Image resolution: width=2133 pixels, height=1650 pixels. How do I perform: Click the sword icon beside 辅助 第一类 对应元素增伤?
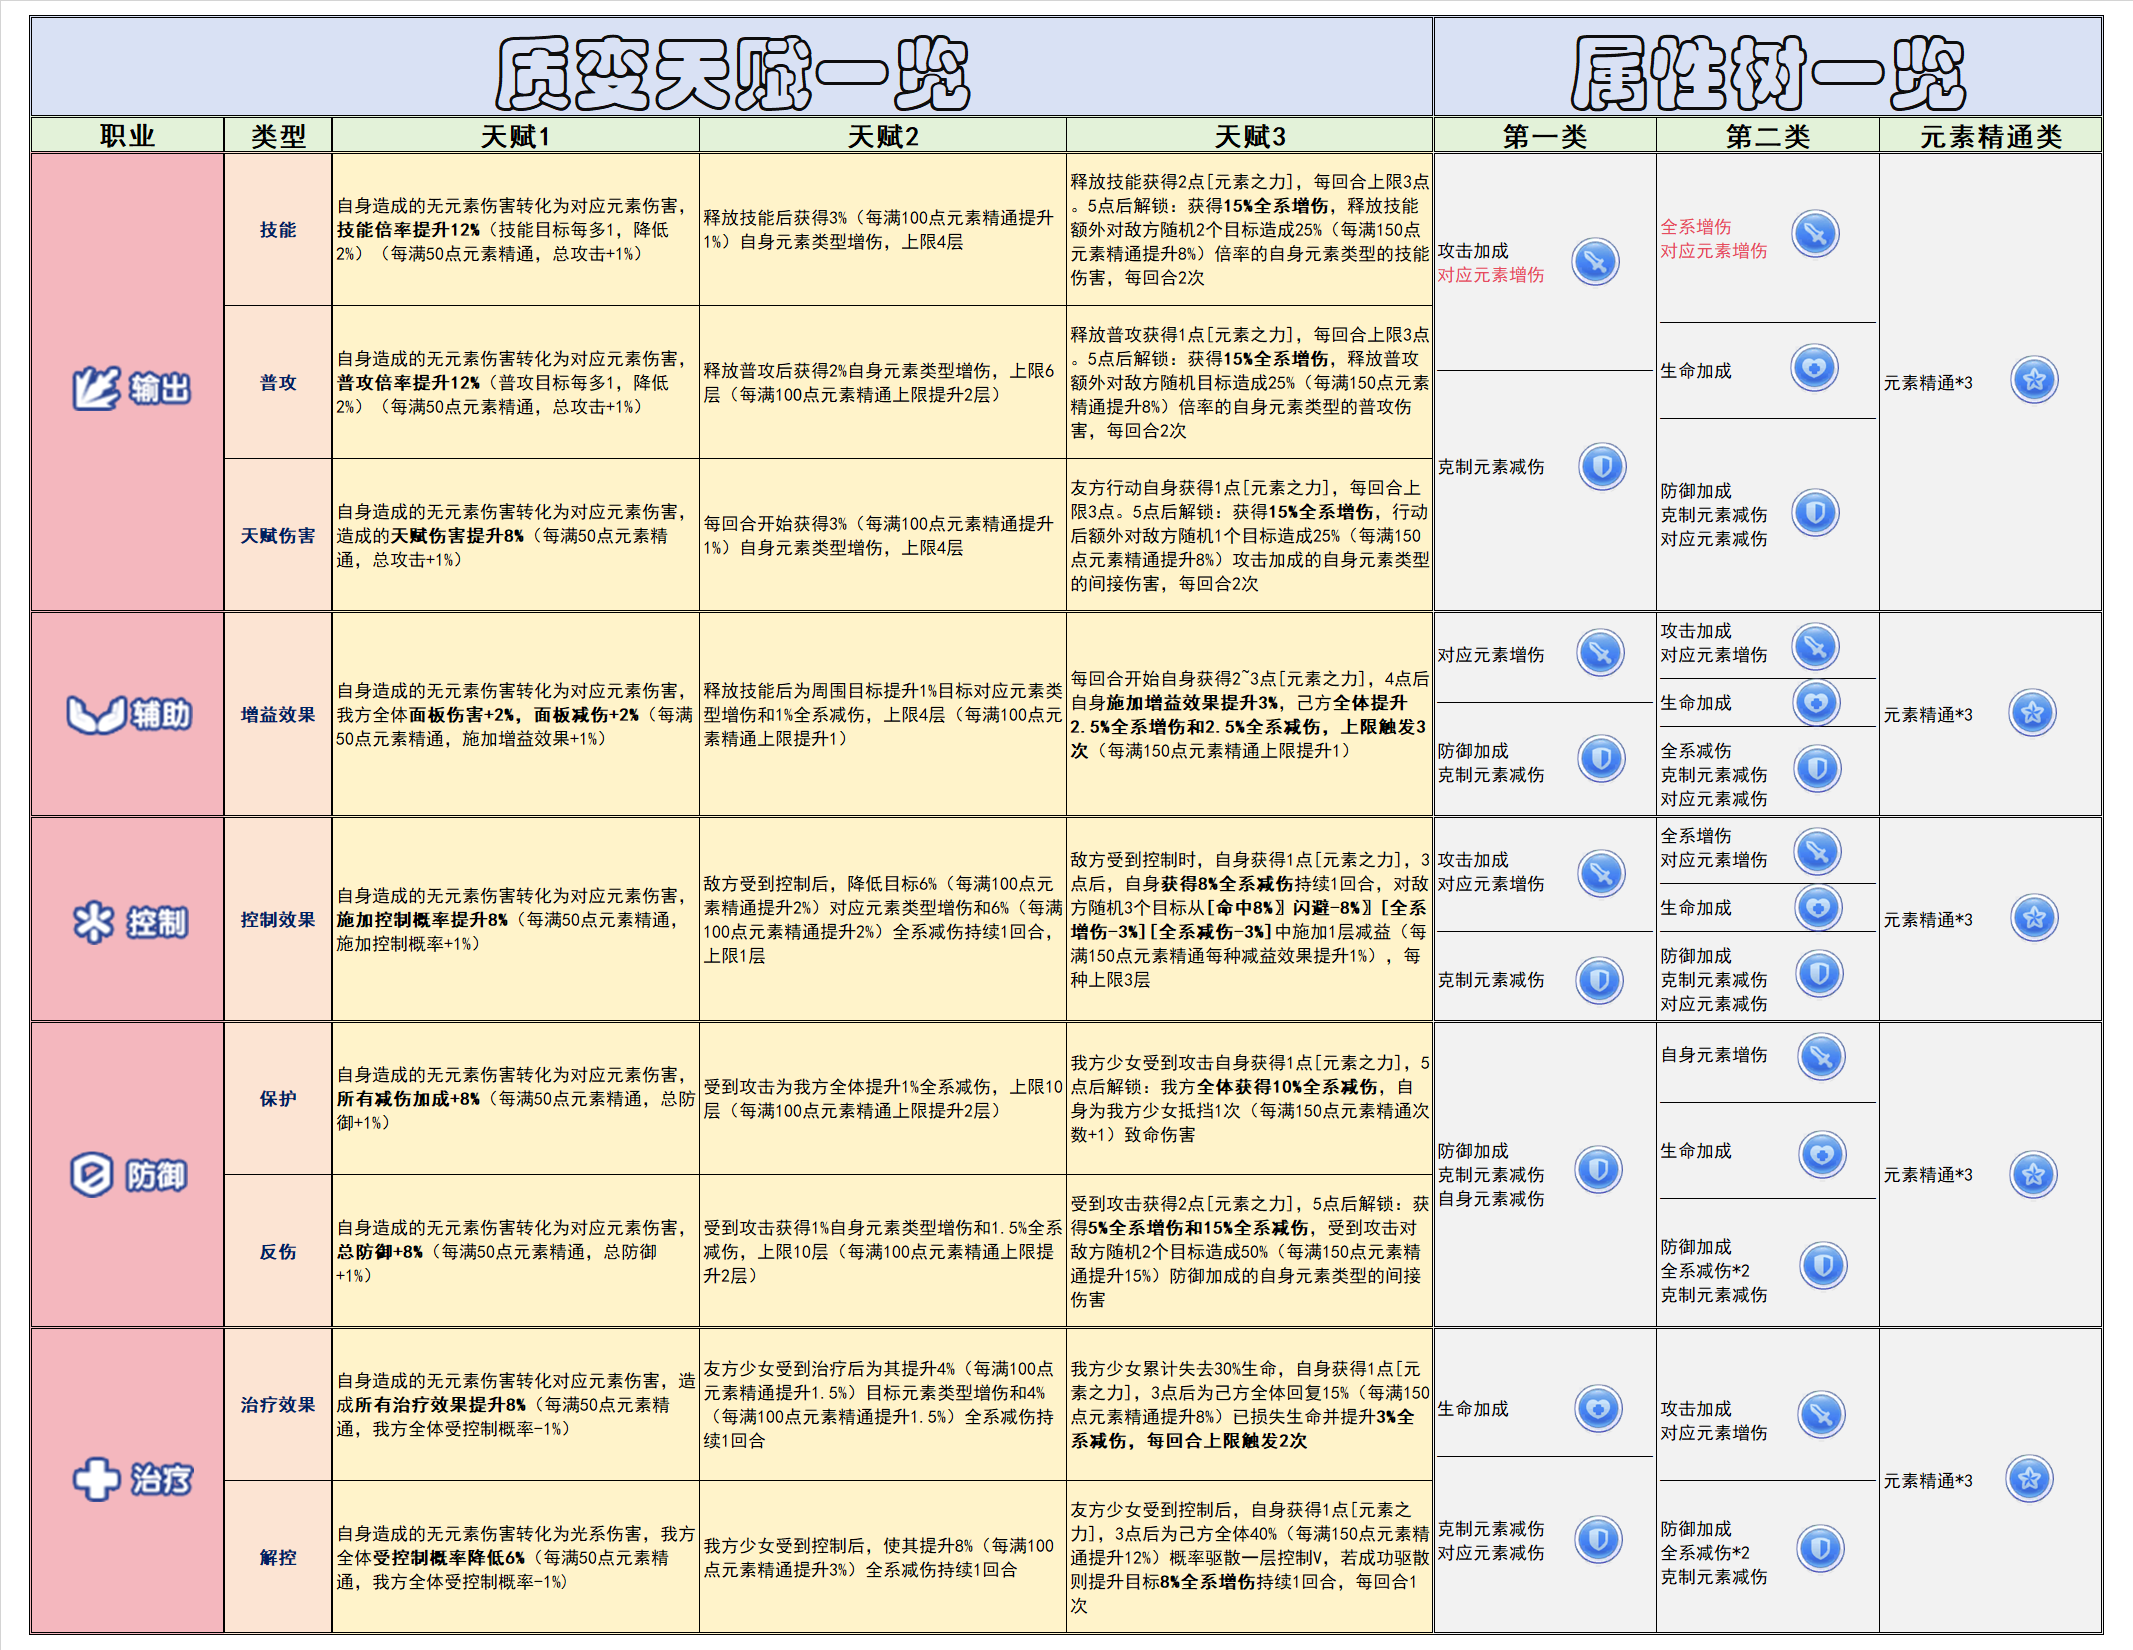point(1601,653)
